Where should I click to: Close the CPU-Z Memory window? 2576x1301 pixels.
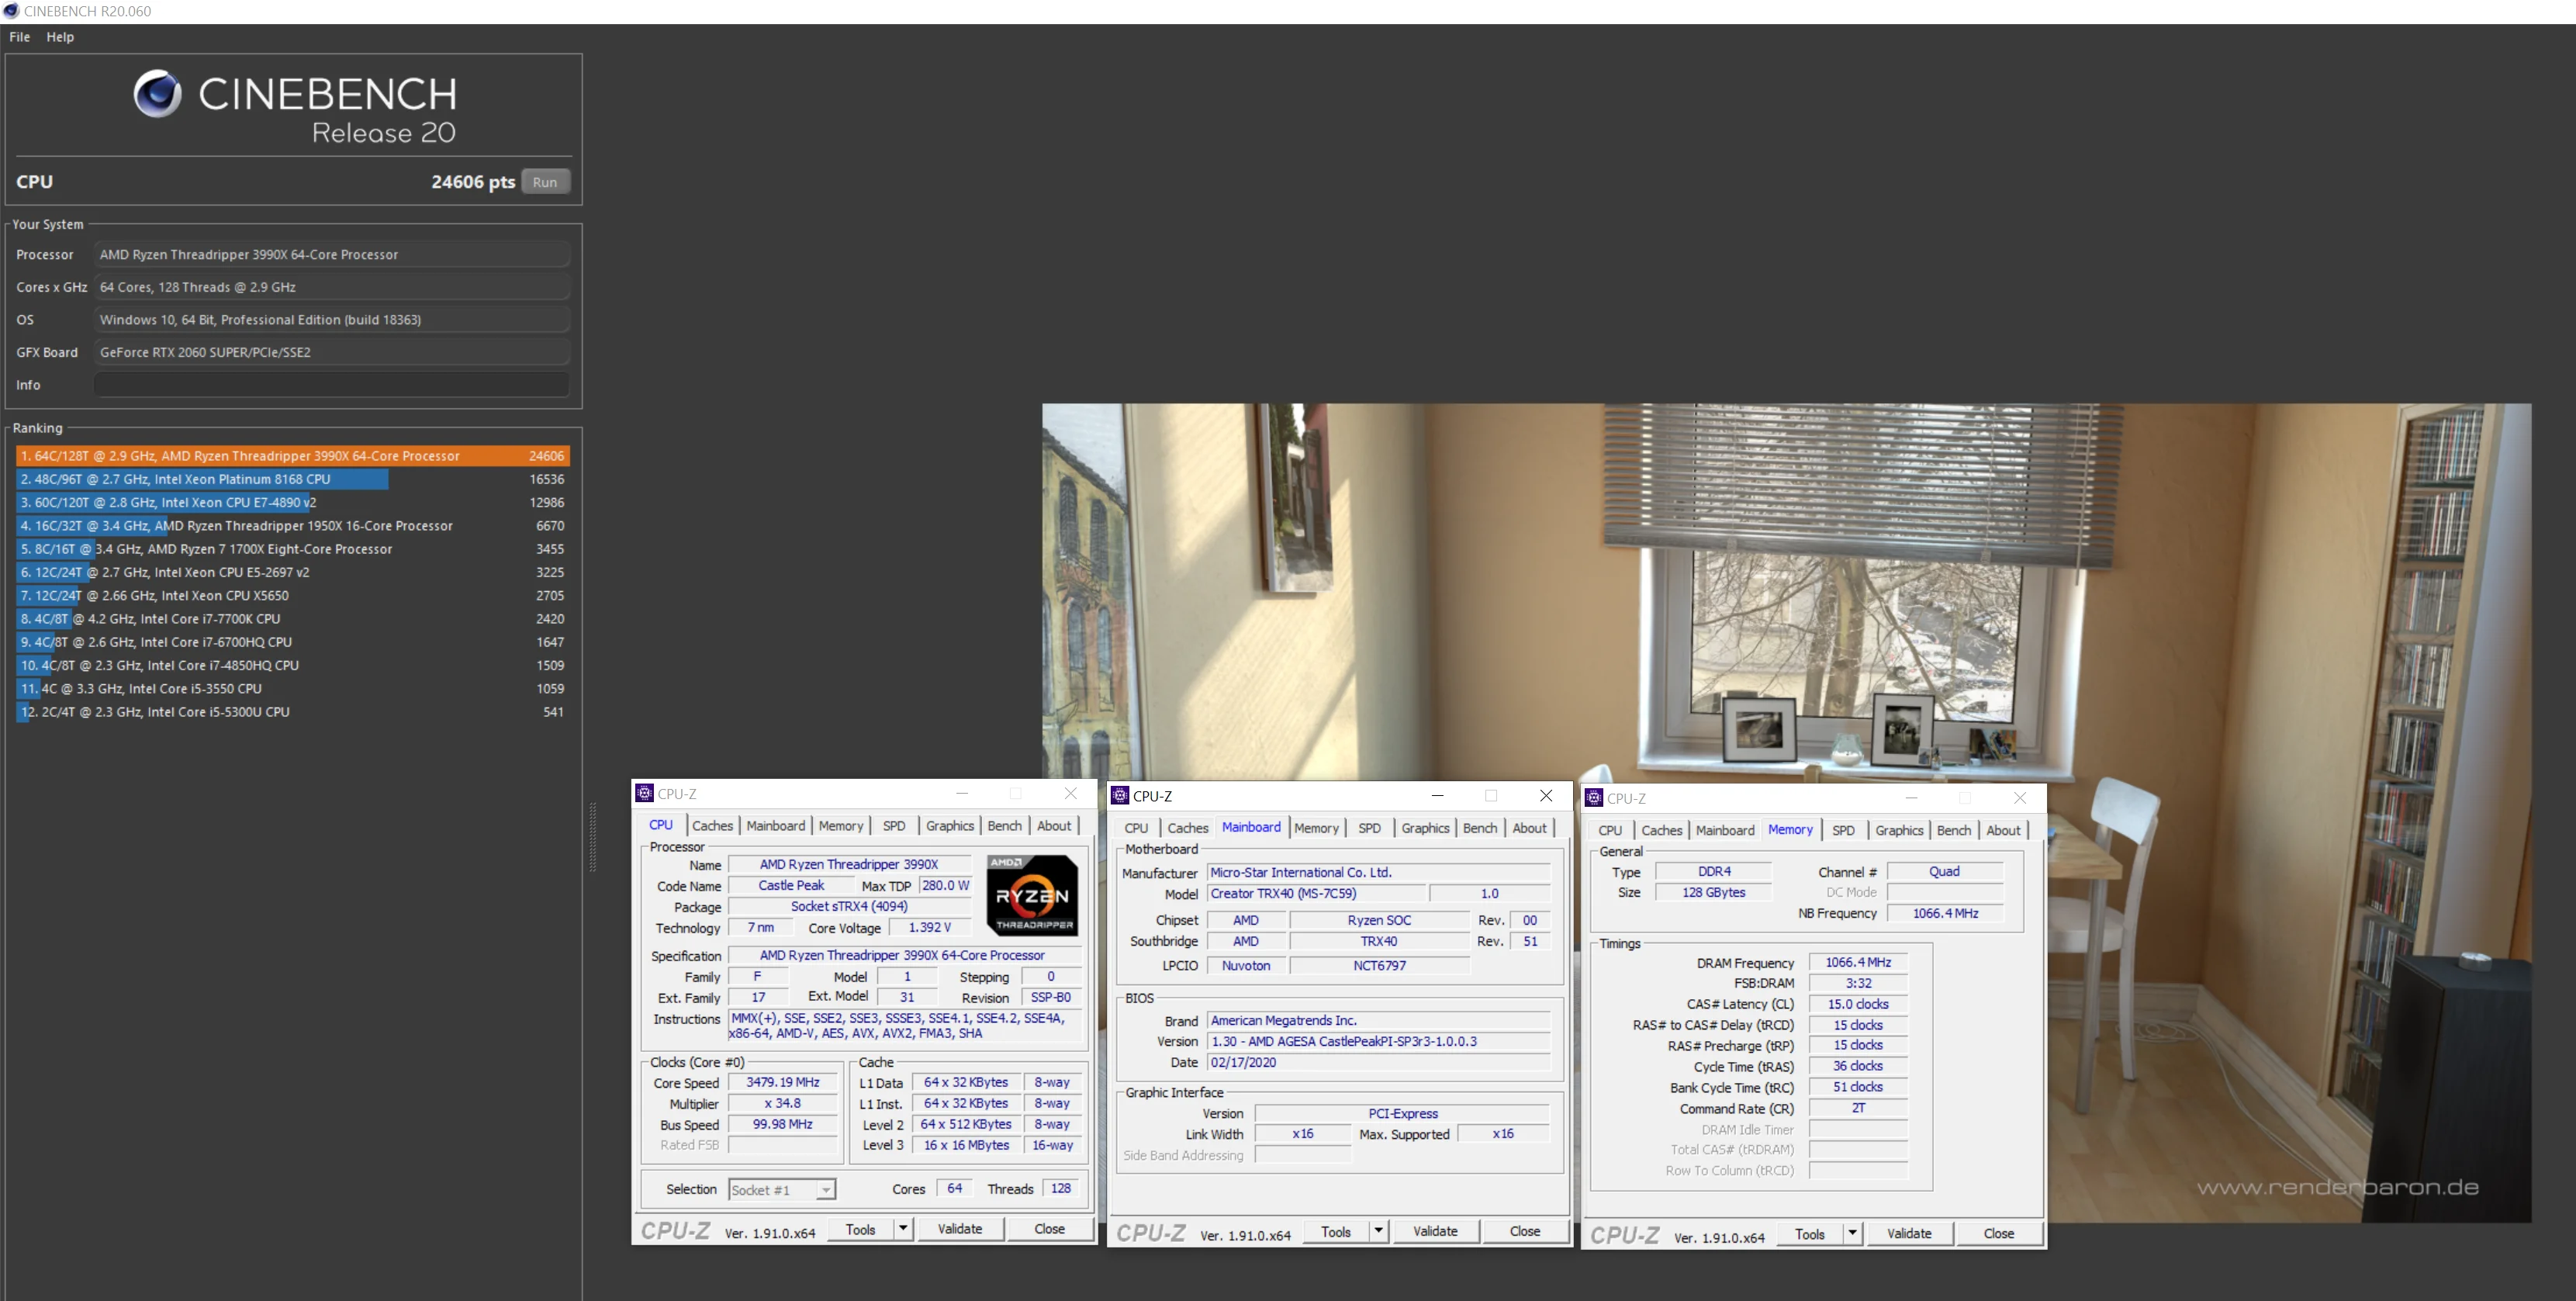pyautogui.click(x=2020, y=797)
